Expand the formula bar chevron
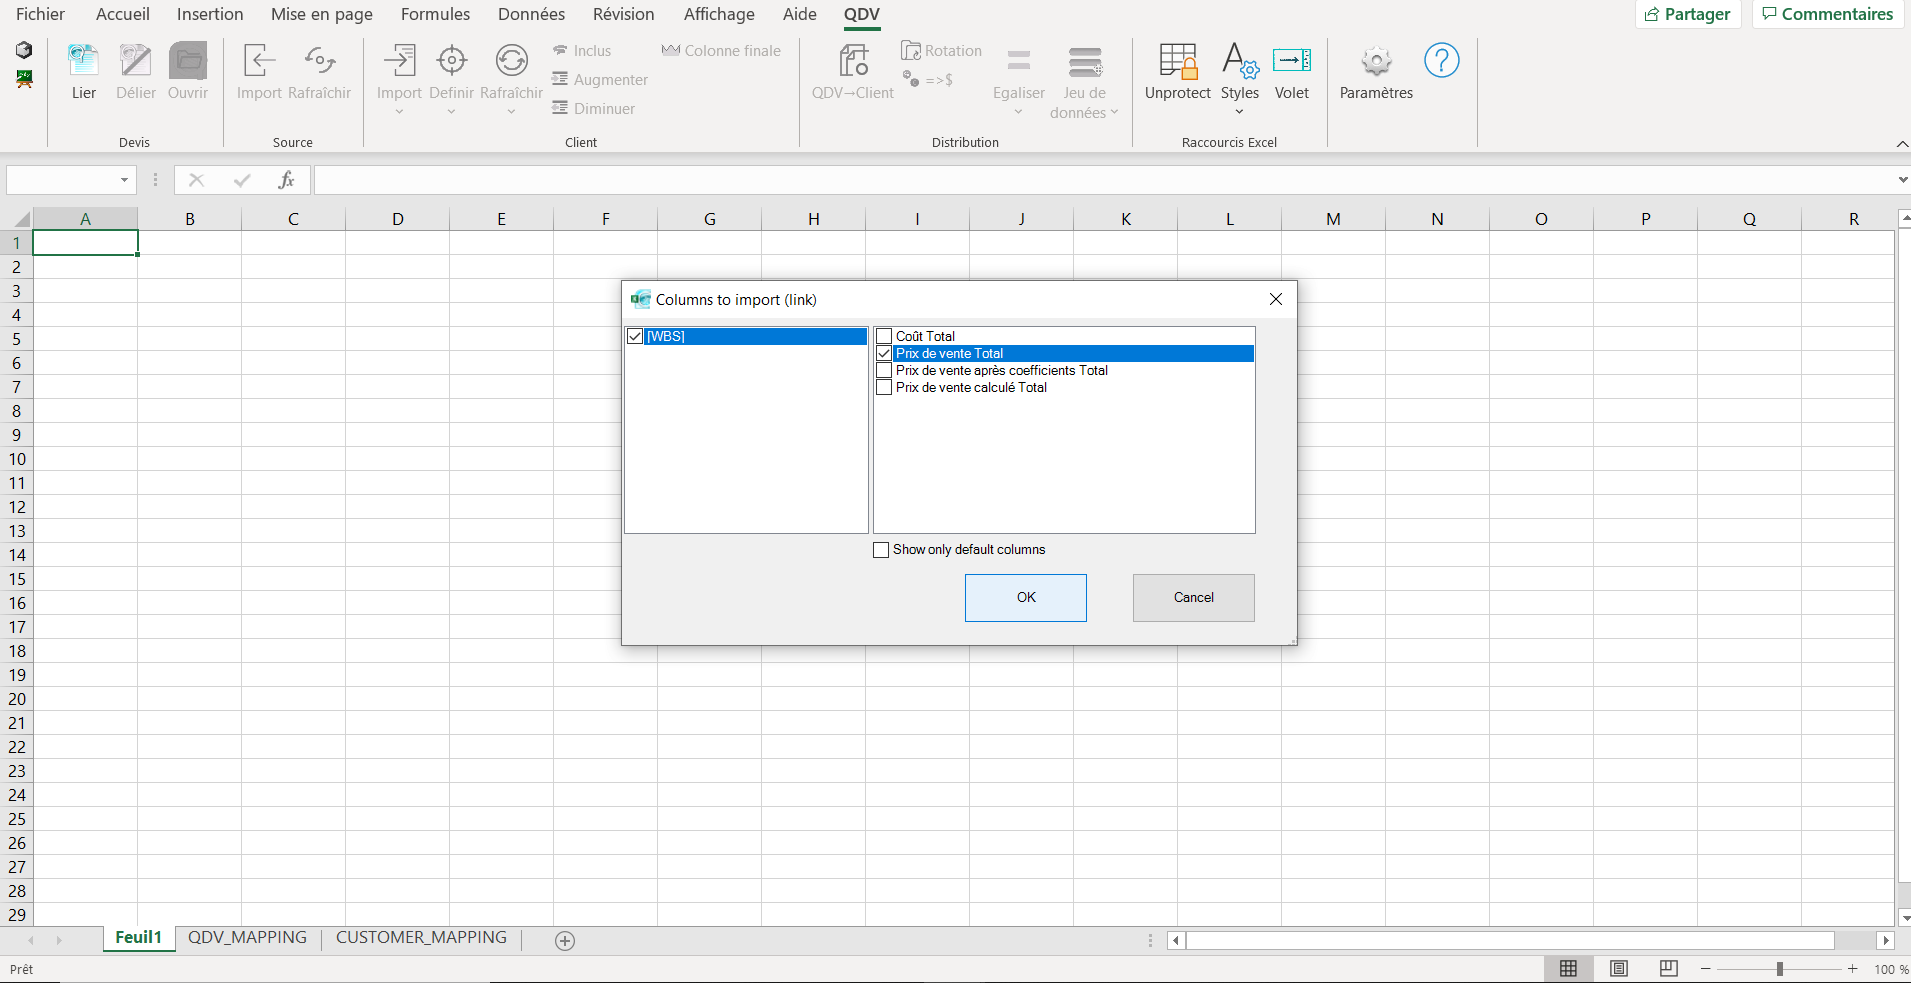Screen dimensions: 1911x983 (x=1902, y=180)
